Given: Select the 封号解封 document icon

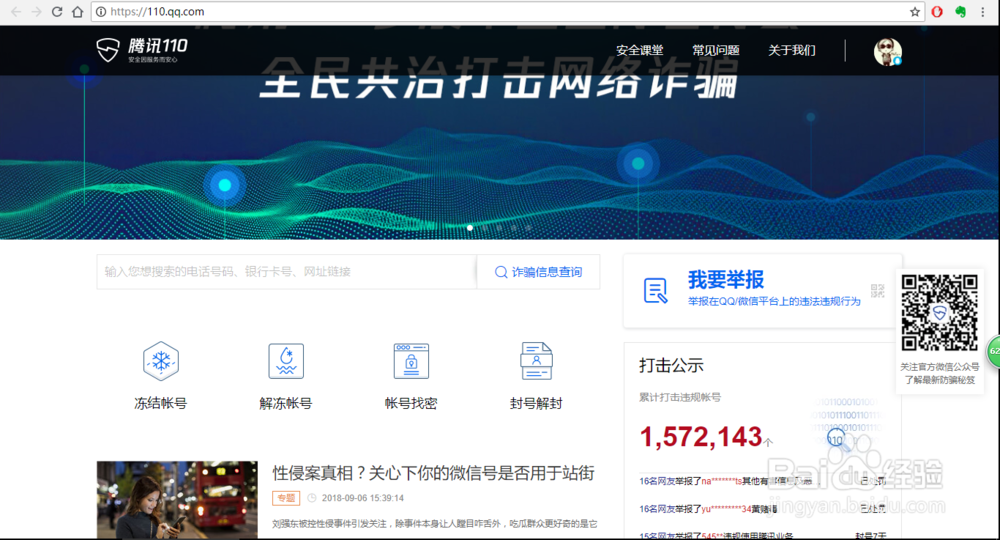Looking at the screenshot, I should point(536,361).
